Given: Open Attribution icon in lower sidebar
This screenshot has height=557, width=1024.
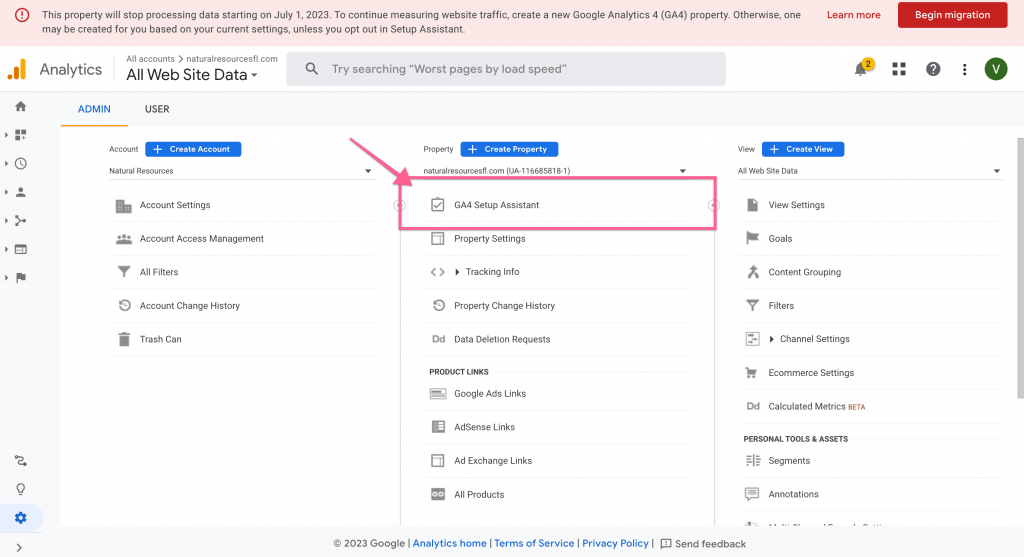Looking at the screenshot, I should (20, 460).
